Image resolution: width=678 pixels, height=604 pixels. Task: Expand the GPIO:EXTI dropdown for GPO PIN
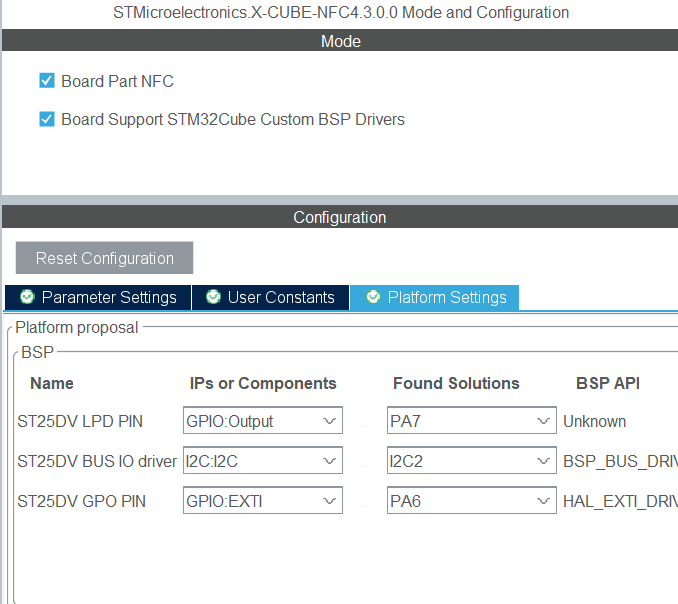pos(263,501)
